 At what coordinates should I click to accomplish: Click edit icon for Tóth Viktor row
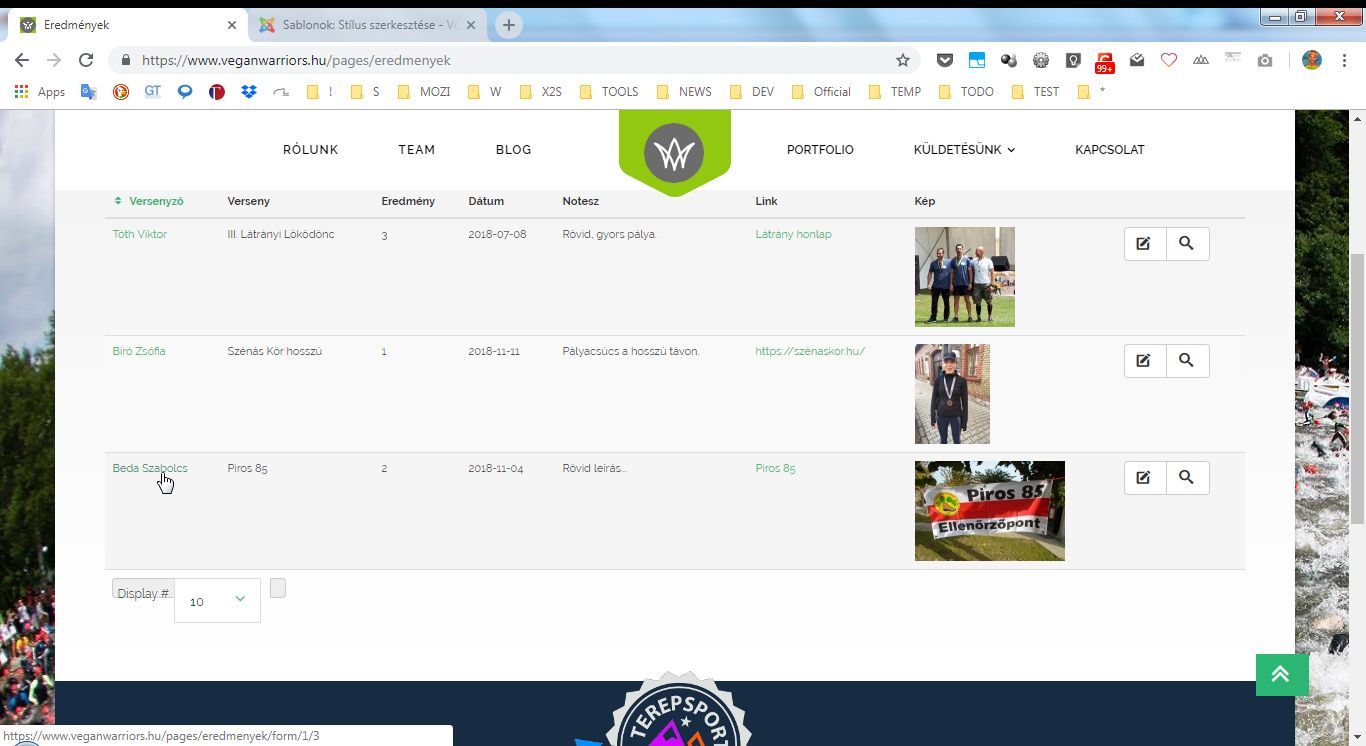1144,244
